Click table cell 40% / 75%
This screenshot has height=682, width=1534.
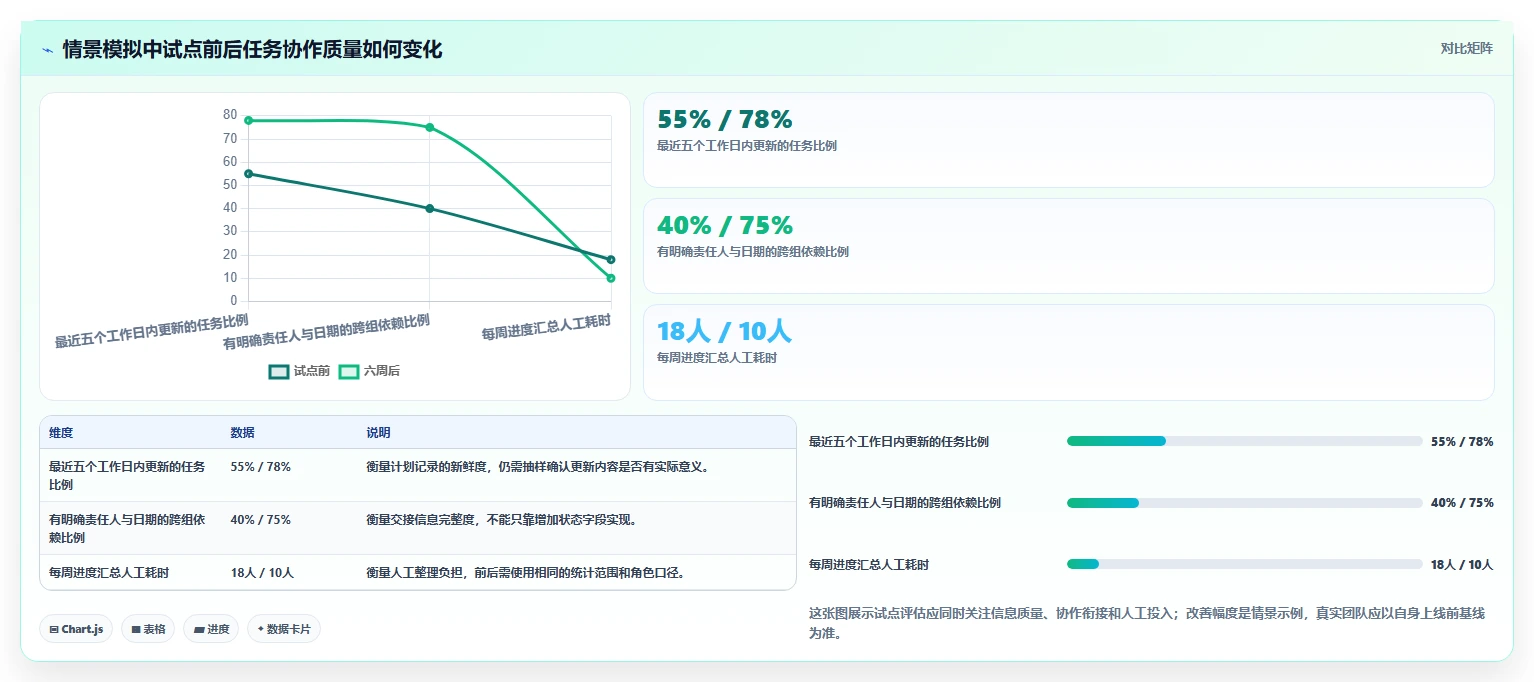[261, 519]
